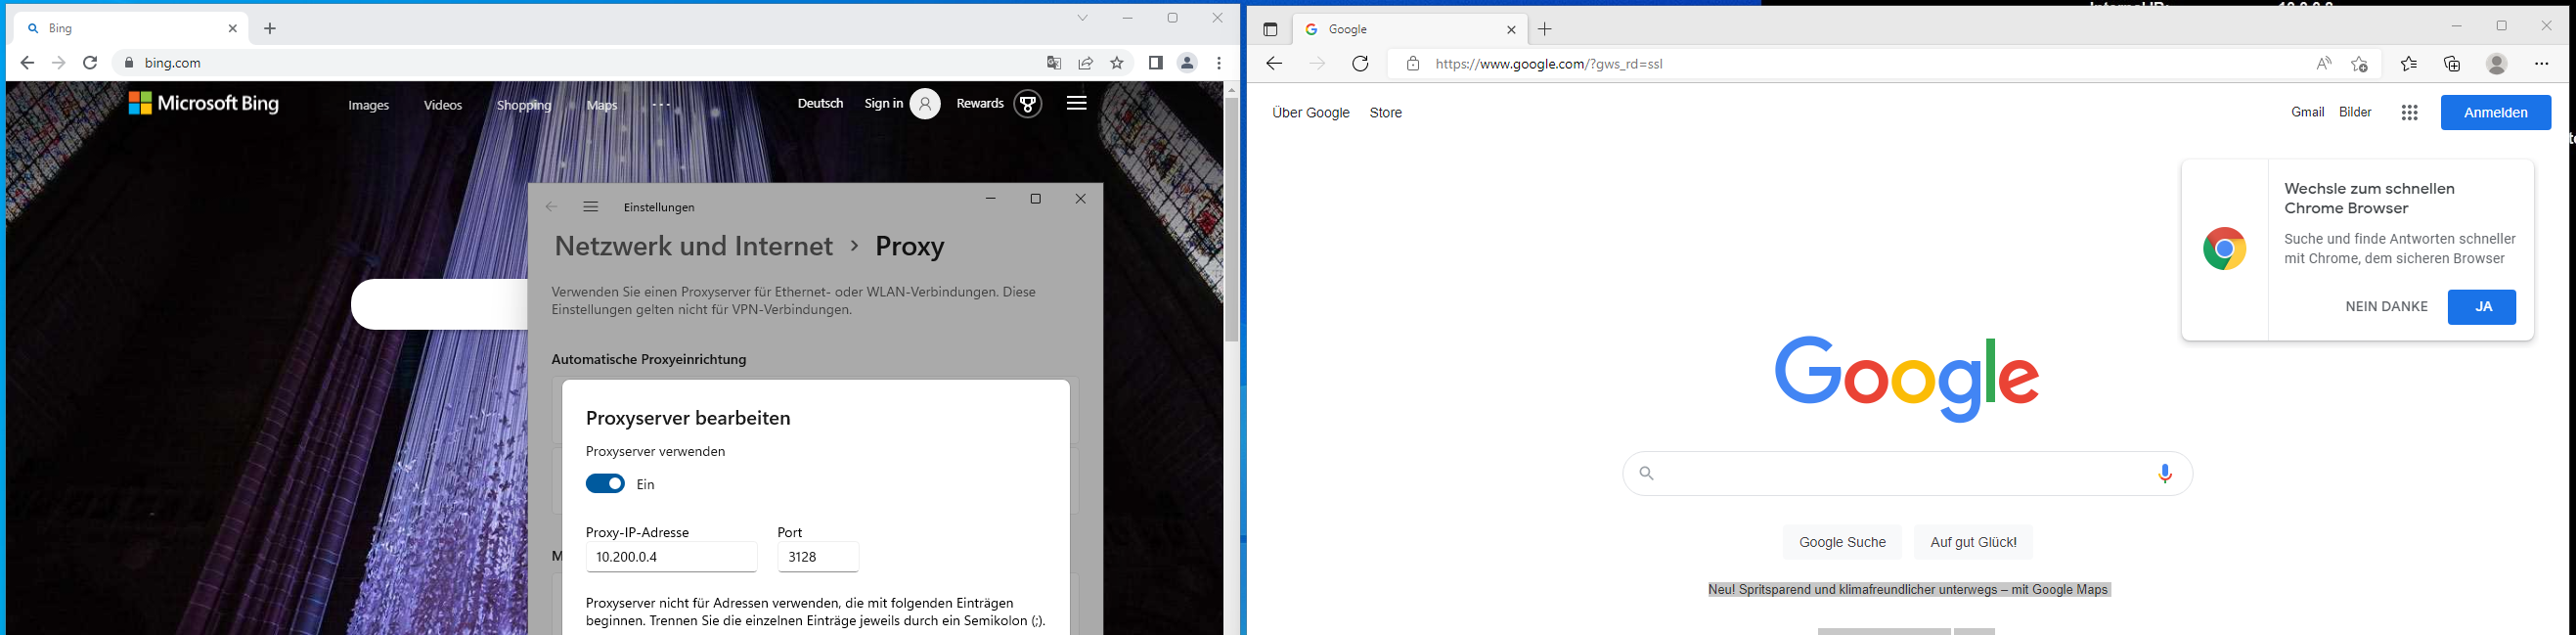This screenshot has width=2576, height=635.
Task: Open Images on Bing navigation
Action: coord(369,105)
